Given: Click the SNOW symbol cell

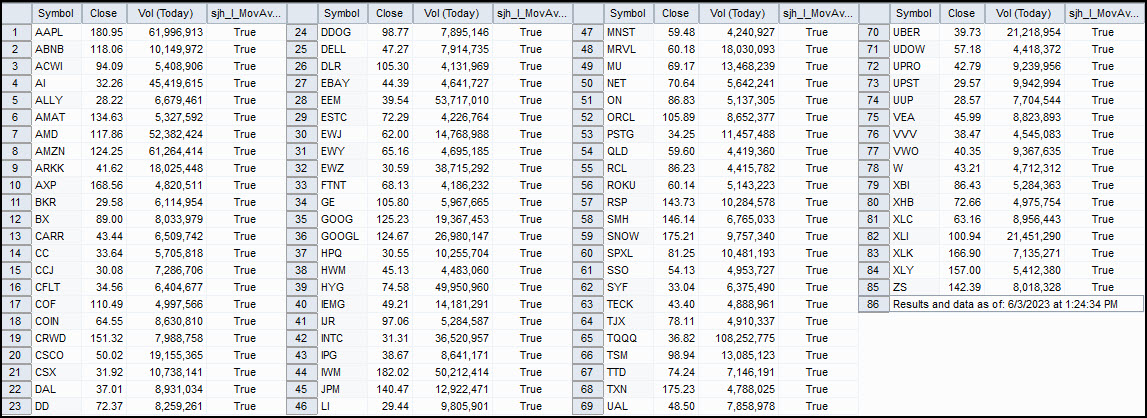Looking at the screenshot, I should pos(628,236).
